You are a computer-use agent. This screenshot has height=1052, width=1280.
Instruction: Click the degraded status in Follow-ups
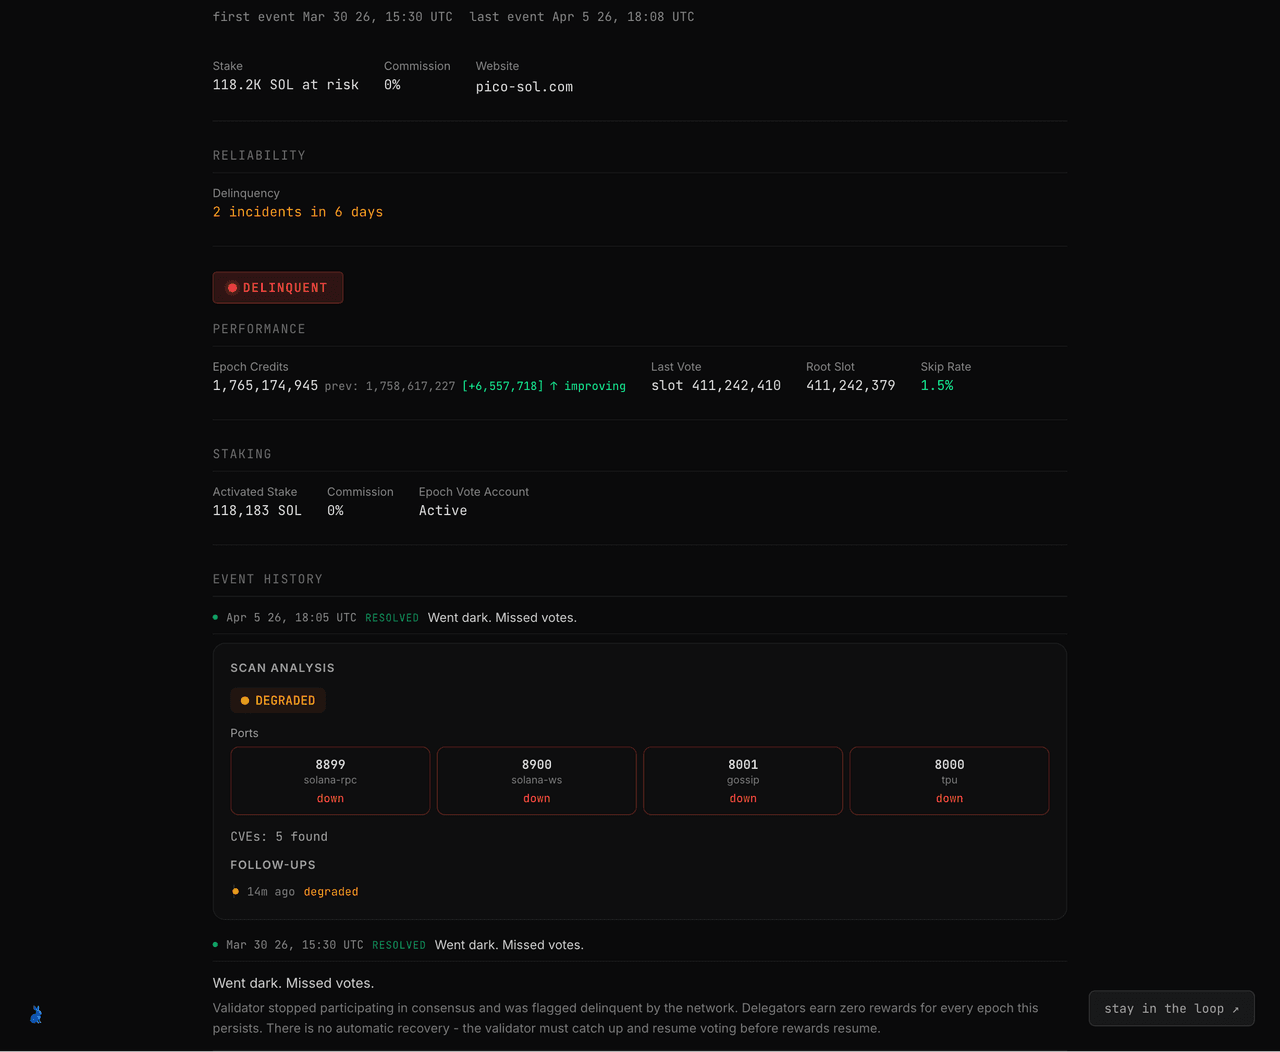click(331, 892)
